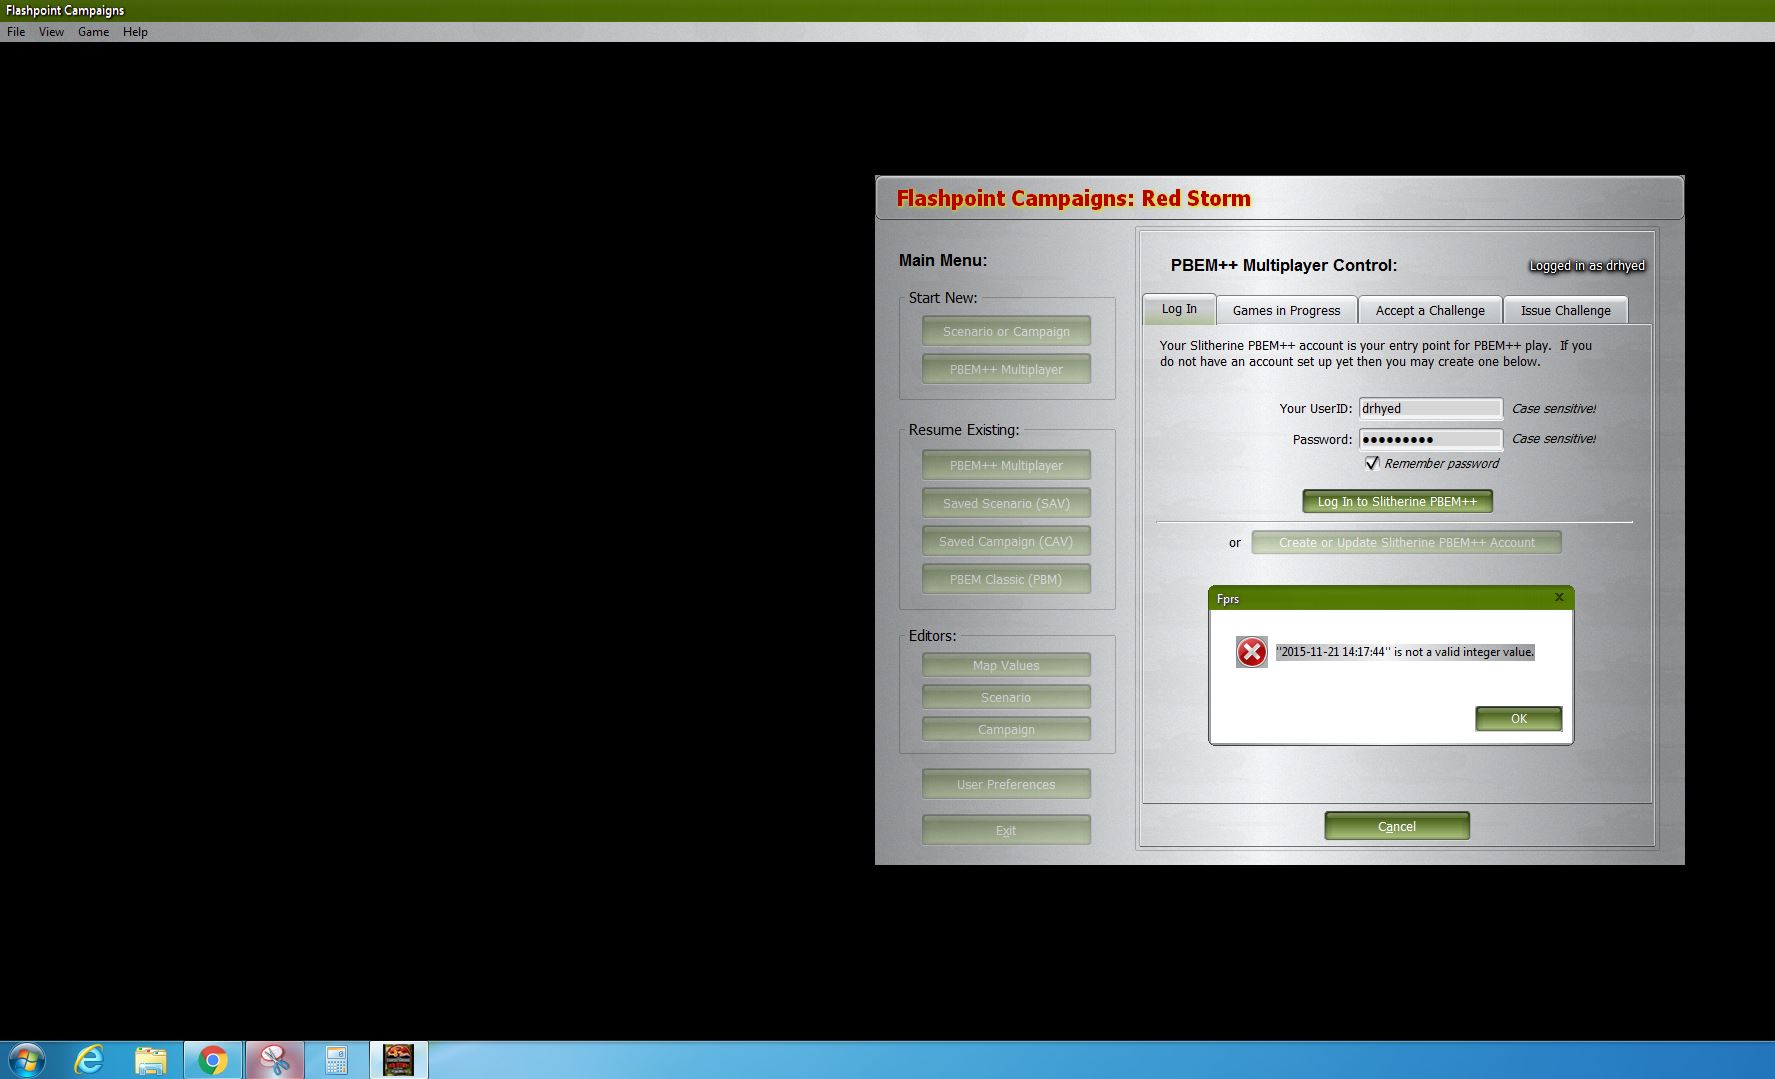Toggle Remember password checkbox
The image size is (1775, 1079).
(x=1372, y=463)
